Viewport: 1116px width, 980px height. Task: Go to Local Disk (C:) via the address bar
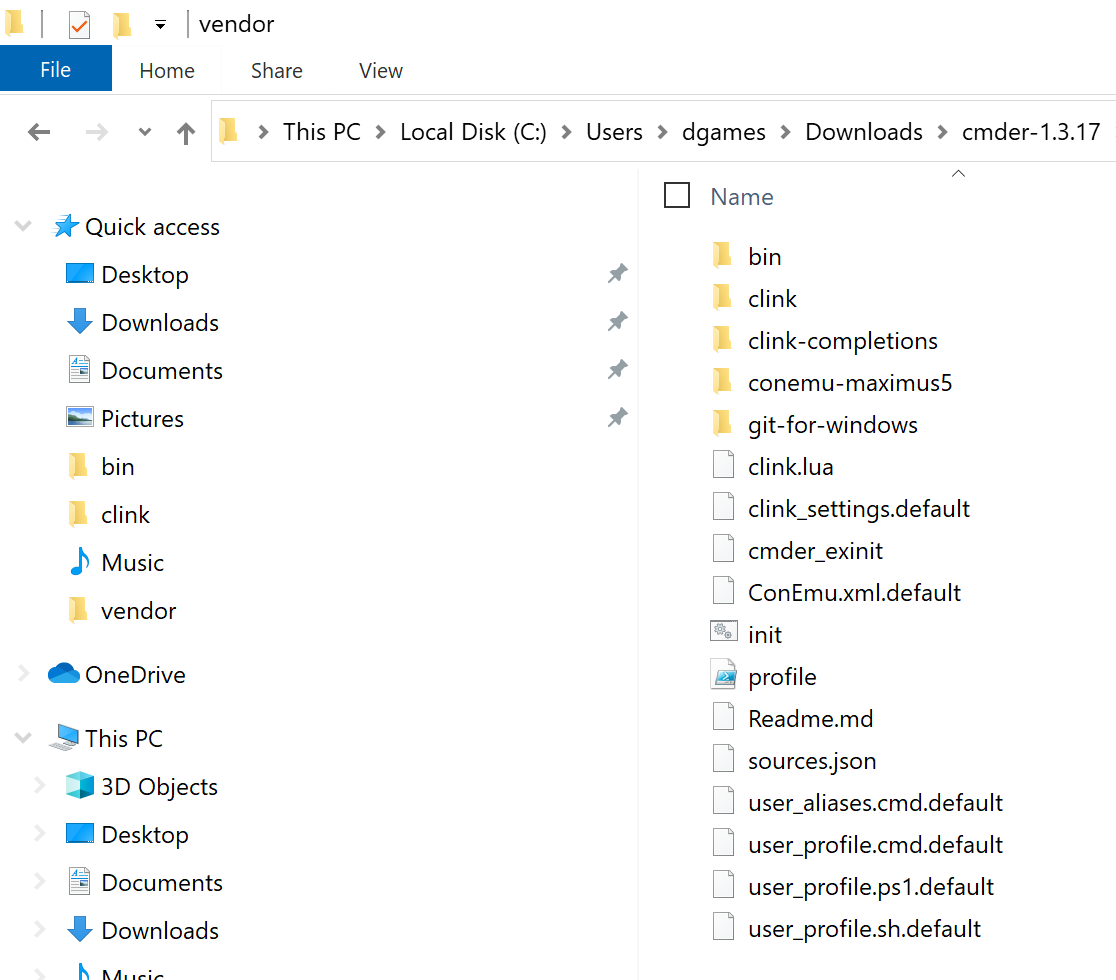pos(473,131)
